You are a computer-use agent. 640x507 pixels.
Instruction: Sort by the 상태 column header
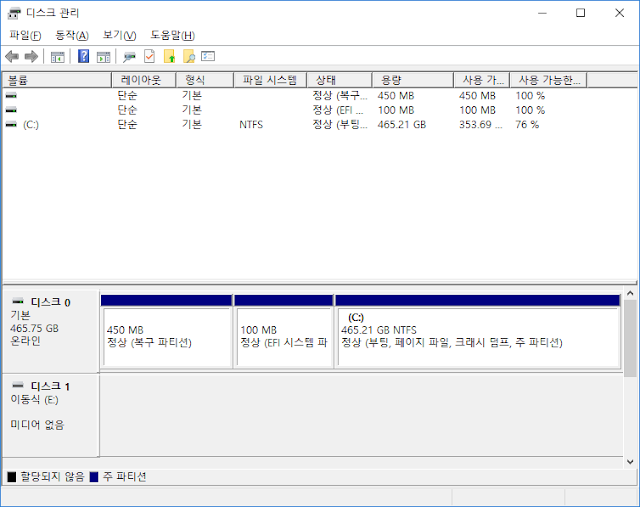pyautogui.click(x=339, y=80)
